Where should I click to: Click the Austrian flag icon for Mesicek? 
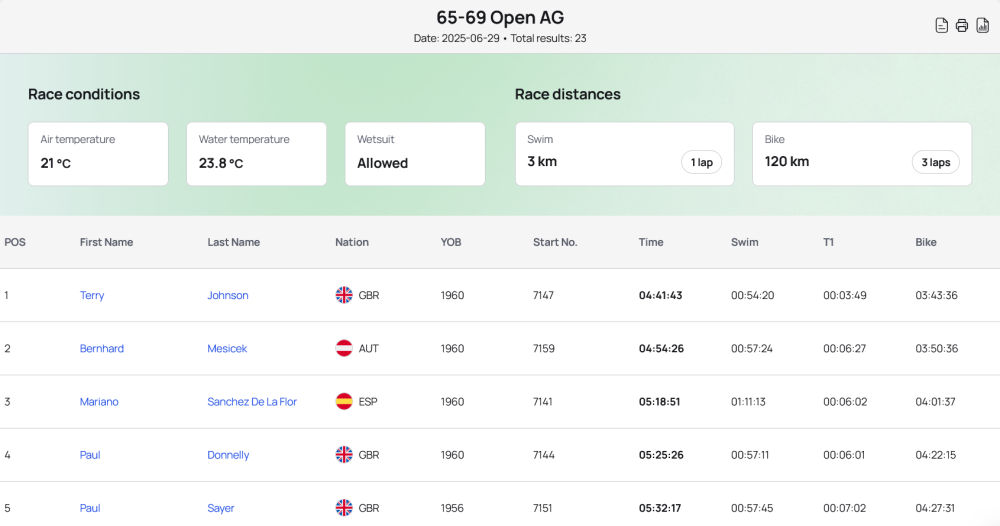[344, 348]
